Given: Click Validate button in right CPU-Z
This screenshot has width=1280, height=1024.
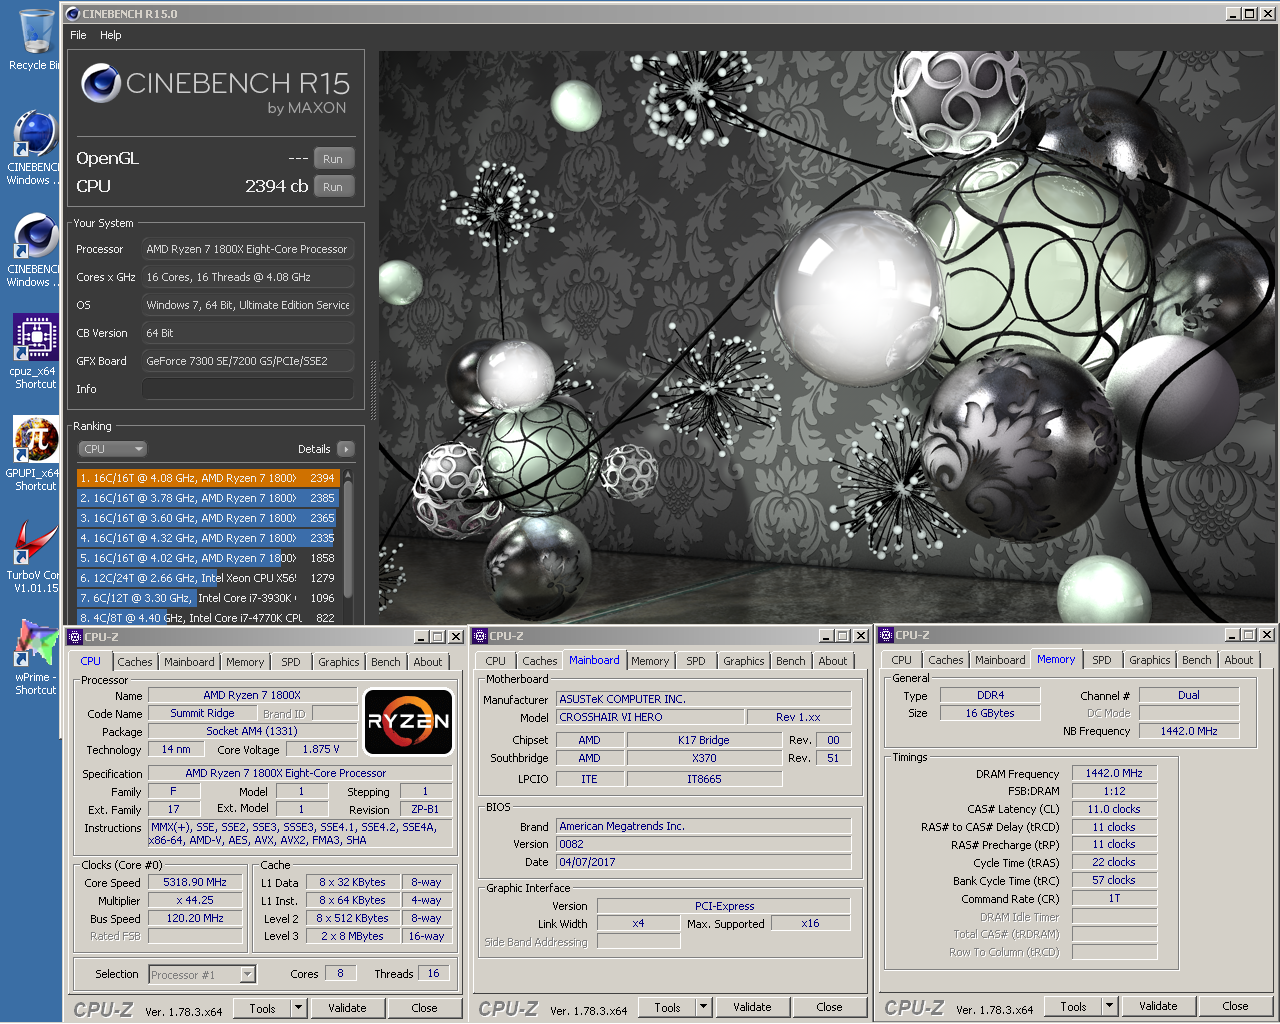Looking at the screenshot, I should 1158,1006.
